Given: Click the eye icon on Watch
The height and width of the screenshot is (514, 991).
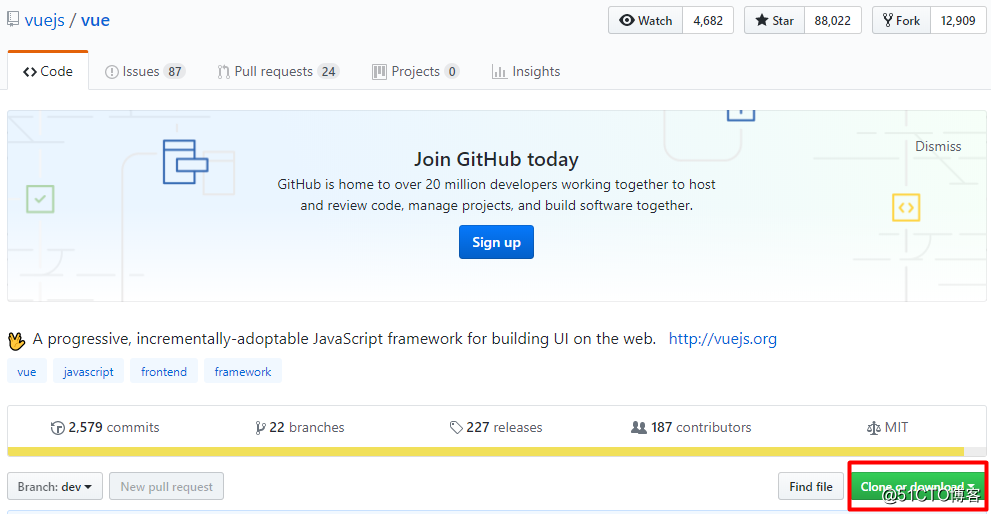Looking at the screenshot, I should coord(626,20).
